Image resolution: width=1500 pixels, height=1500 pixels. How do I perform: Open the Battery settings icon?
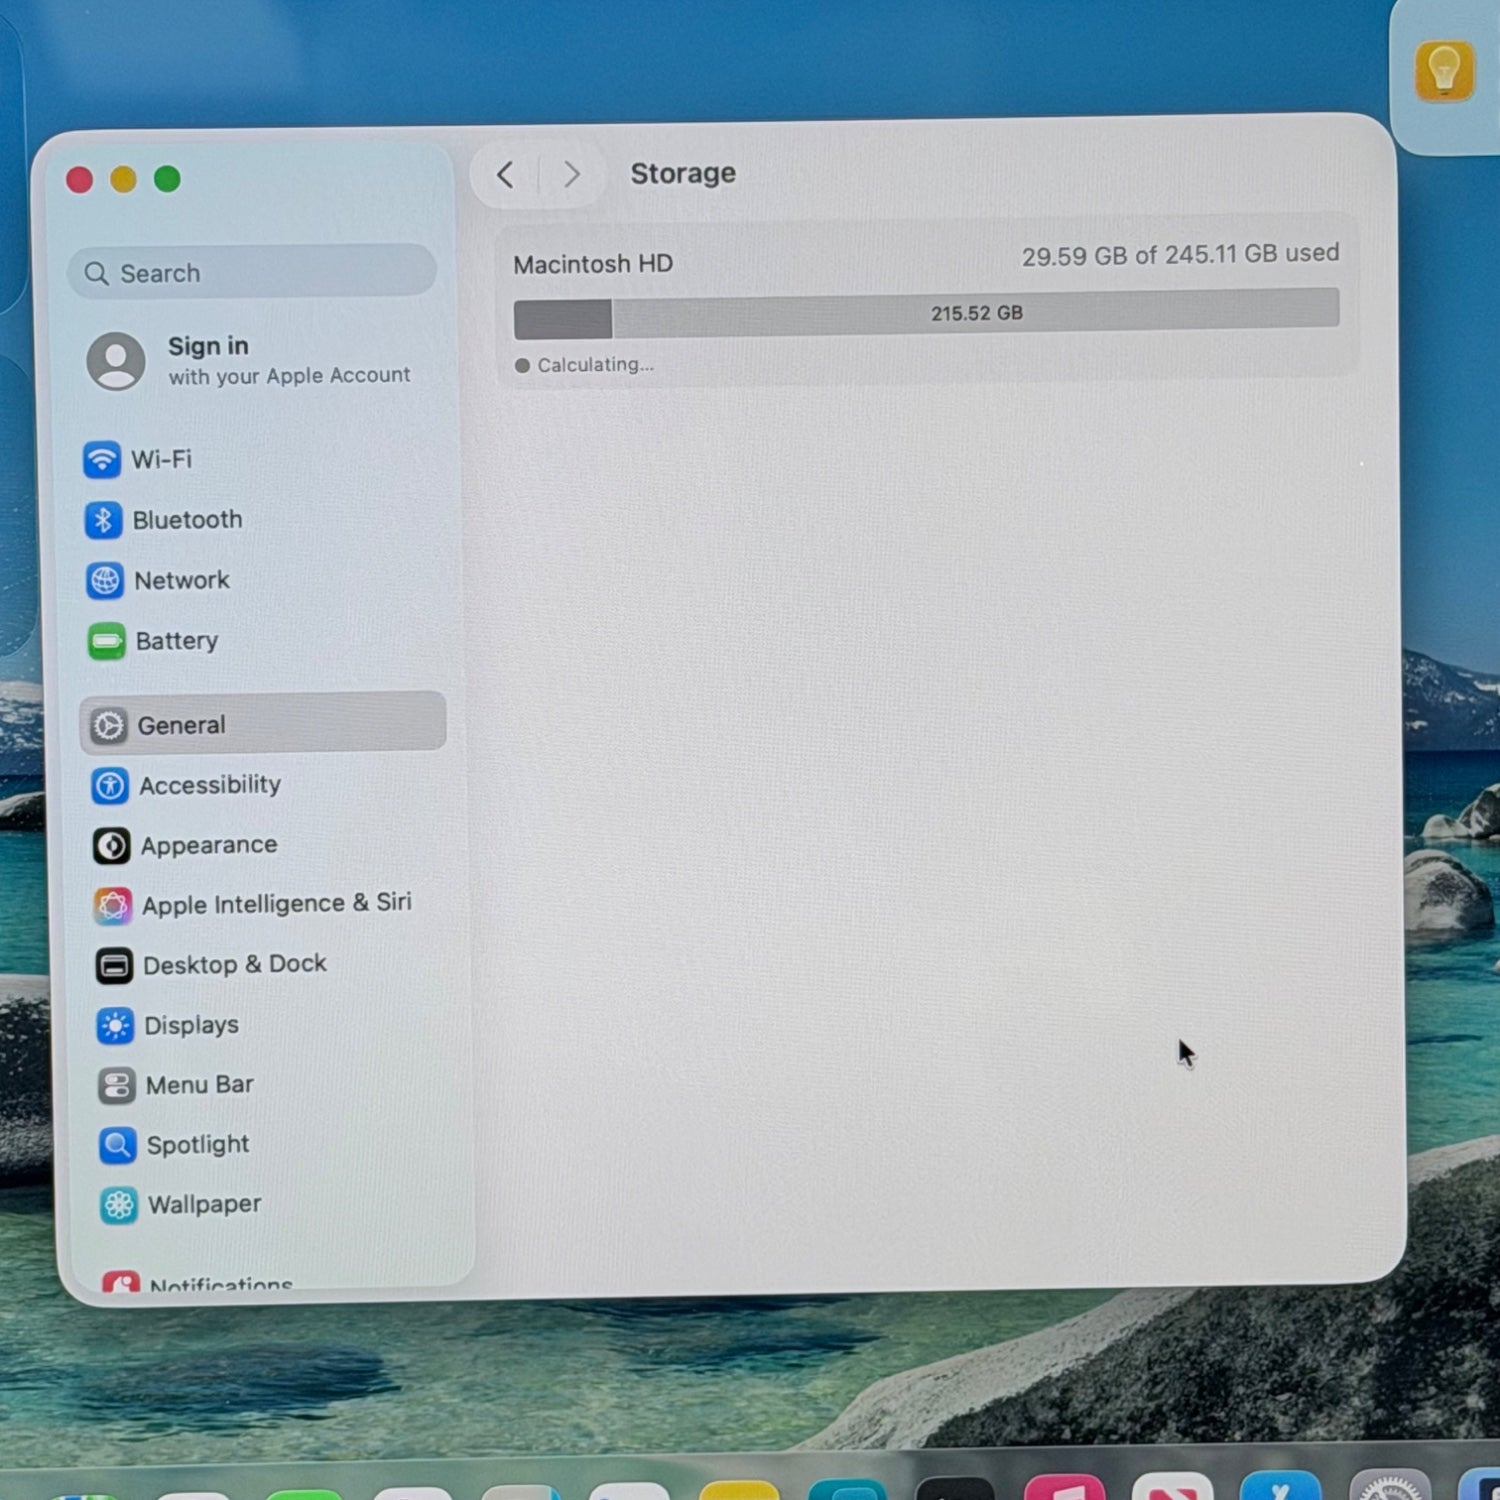click(x=107, y=642)
